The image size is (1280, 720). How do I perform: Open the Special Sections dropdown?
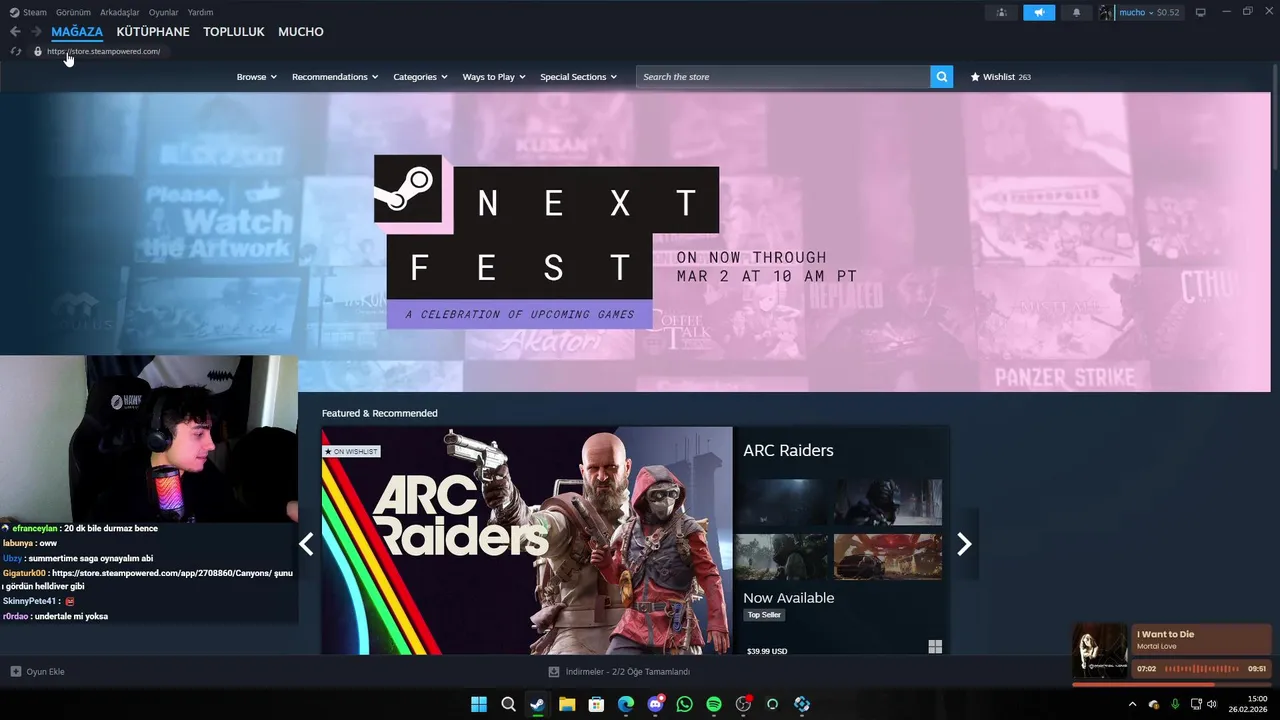(578, 77)
